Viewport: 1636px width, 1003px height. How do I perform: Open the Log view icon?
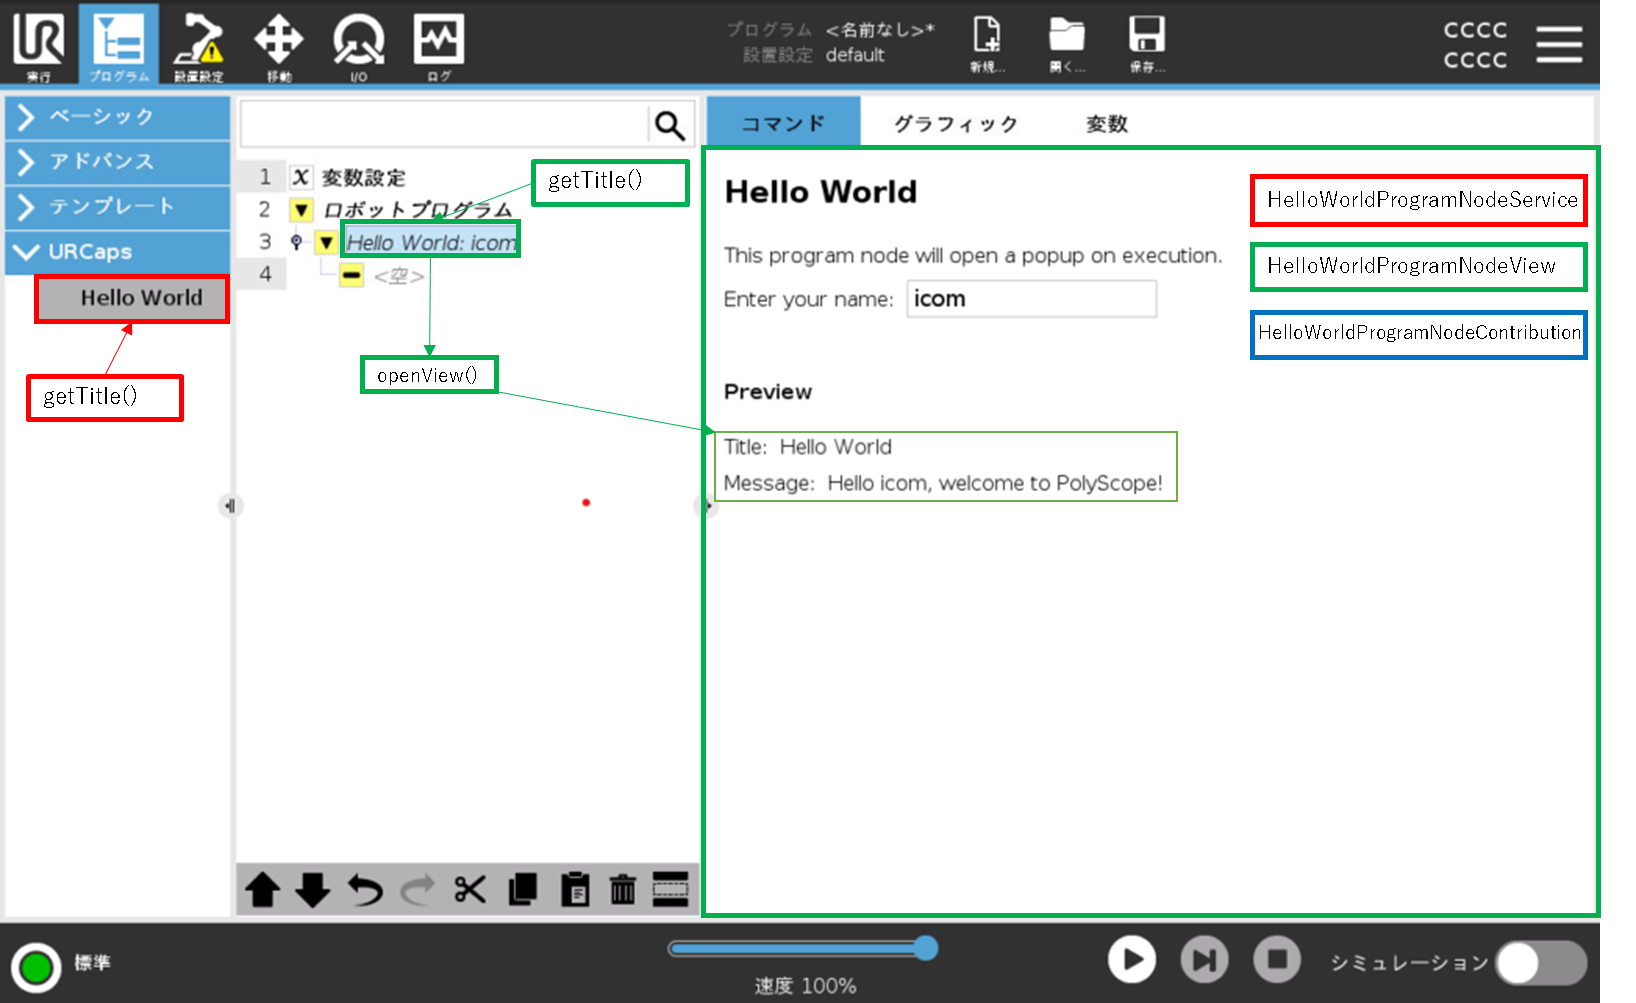coord(438,44)
